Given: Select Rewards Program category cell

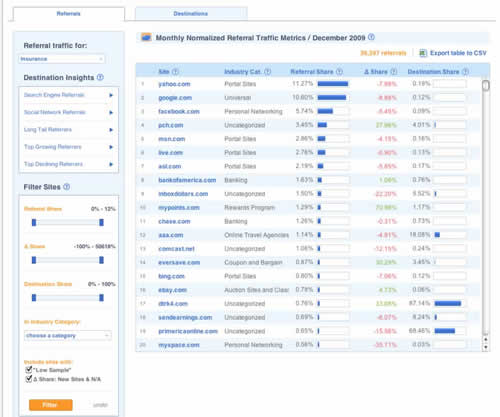Looking at the screenshot, I should [249, 208].
